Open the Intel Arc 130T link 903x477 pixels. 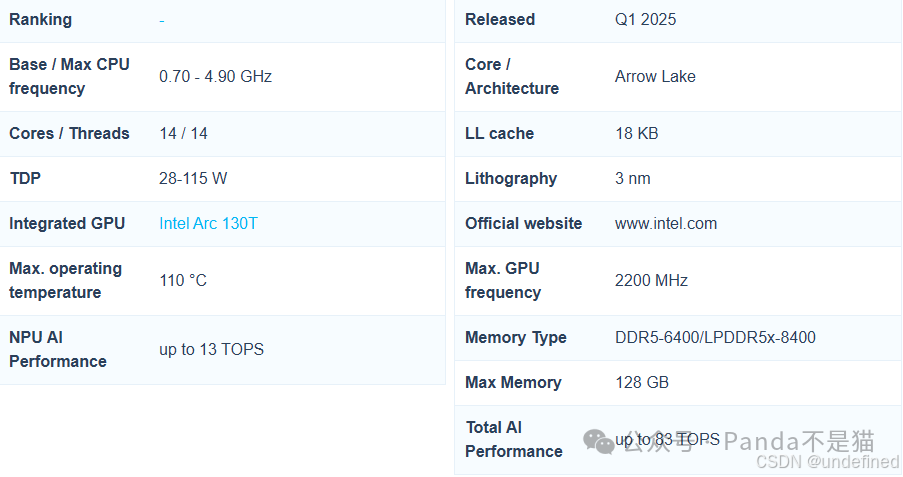(x=208, y=224)
